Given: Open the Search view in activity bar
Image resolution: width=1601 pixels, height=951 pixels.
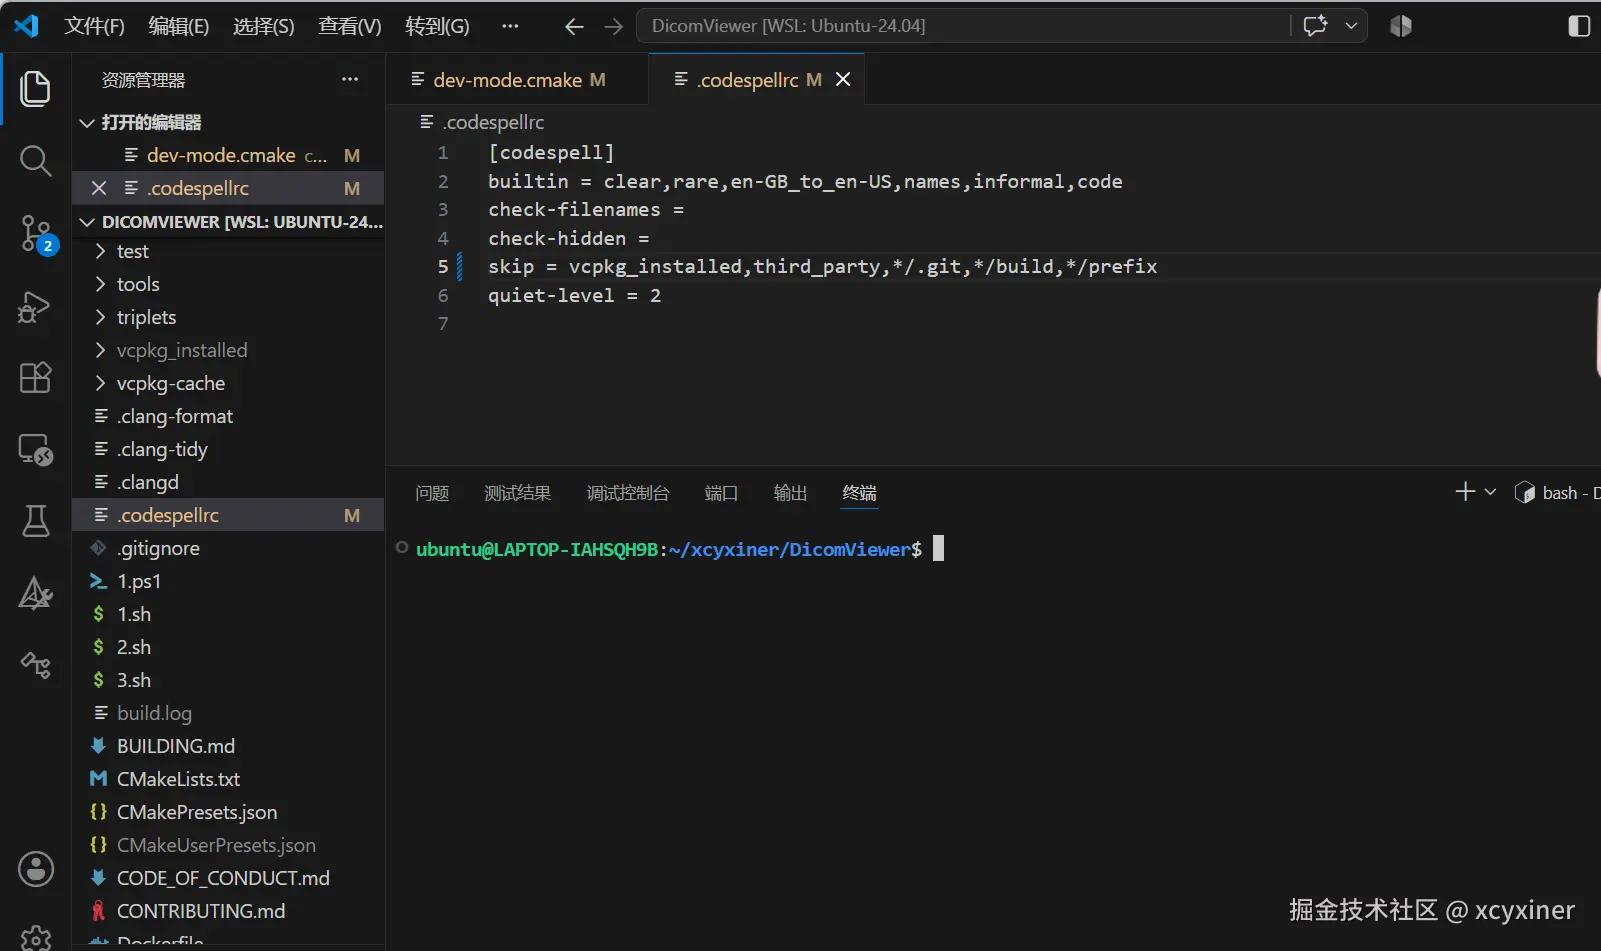Looking at the screenshot, I should click(36, 160).
